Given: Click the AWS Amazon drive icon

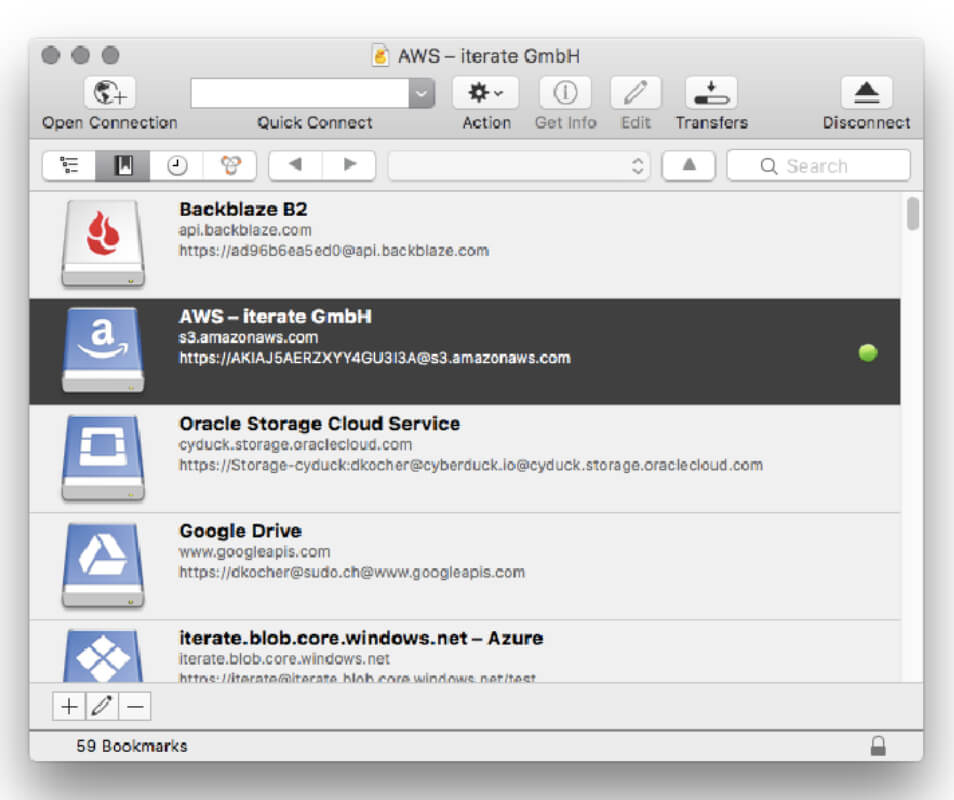Looking at the screenshot, I should [103, 350].
